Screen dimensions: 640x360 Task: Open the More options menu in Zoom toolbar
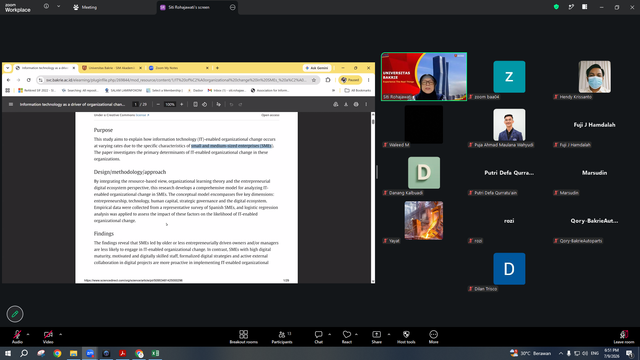pos(433,337)
